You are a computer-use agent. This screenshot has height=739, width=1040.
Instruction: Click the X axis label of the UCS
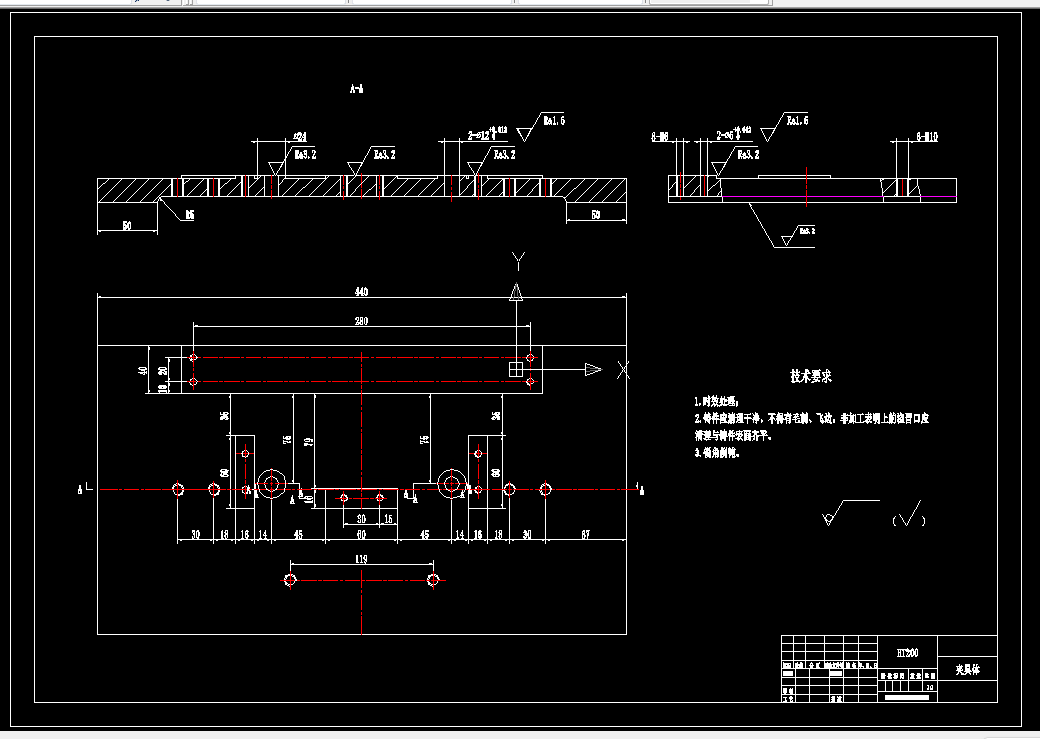pos(623,370)
